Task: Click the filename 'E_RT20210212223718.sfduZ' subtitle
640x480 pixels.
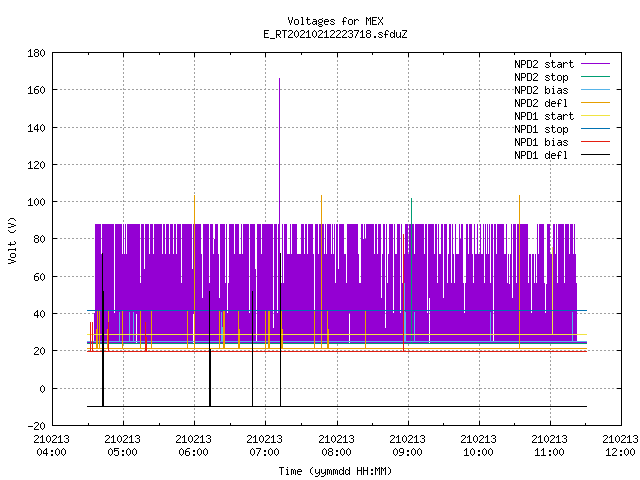Action: point(335,34)
